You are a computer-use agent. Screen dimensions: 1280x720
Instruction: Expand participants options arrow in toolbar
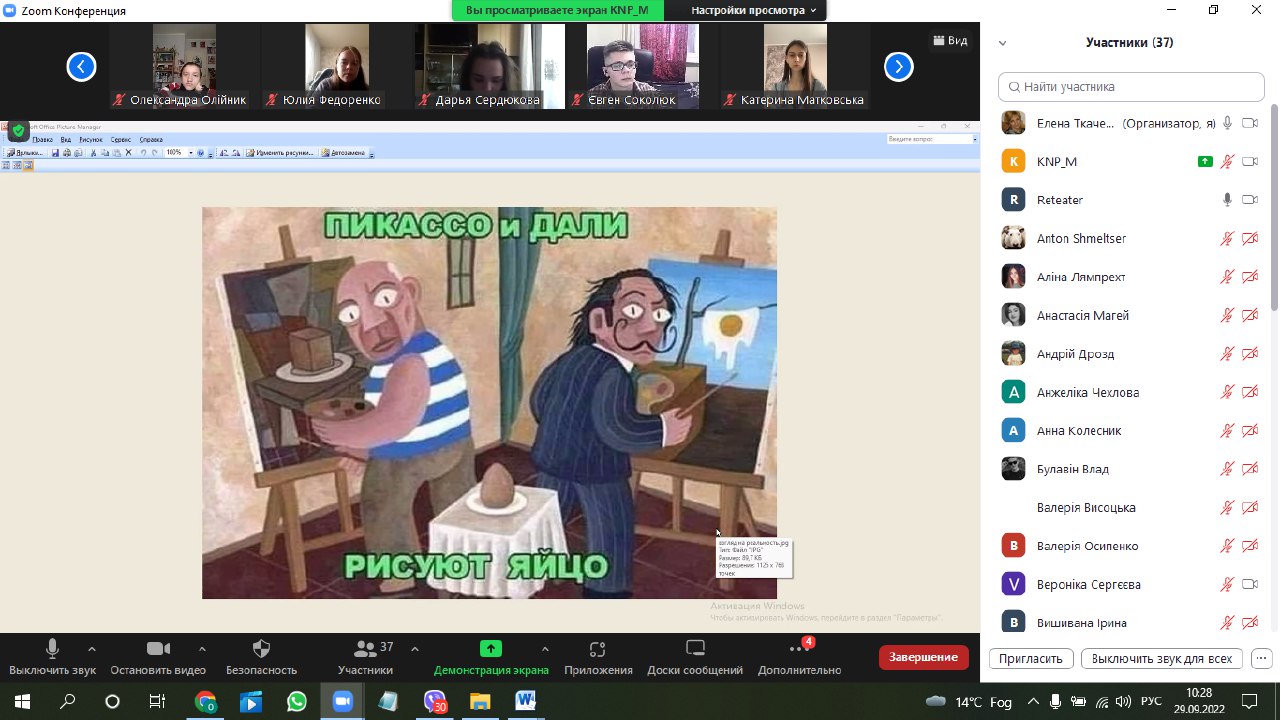coord(415,648)
